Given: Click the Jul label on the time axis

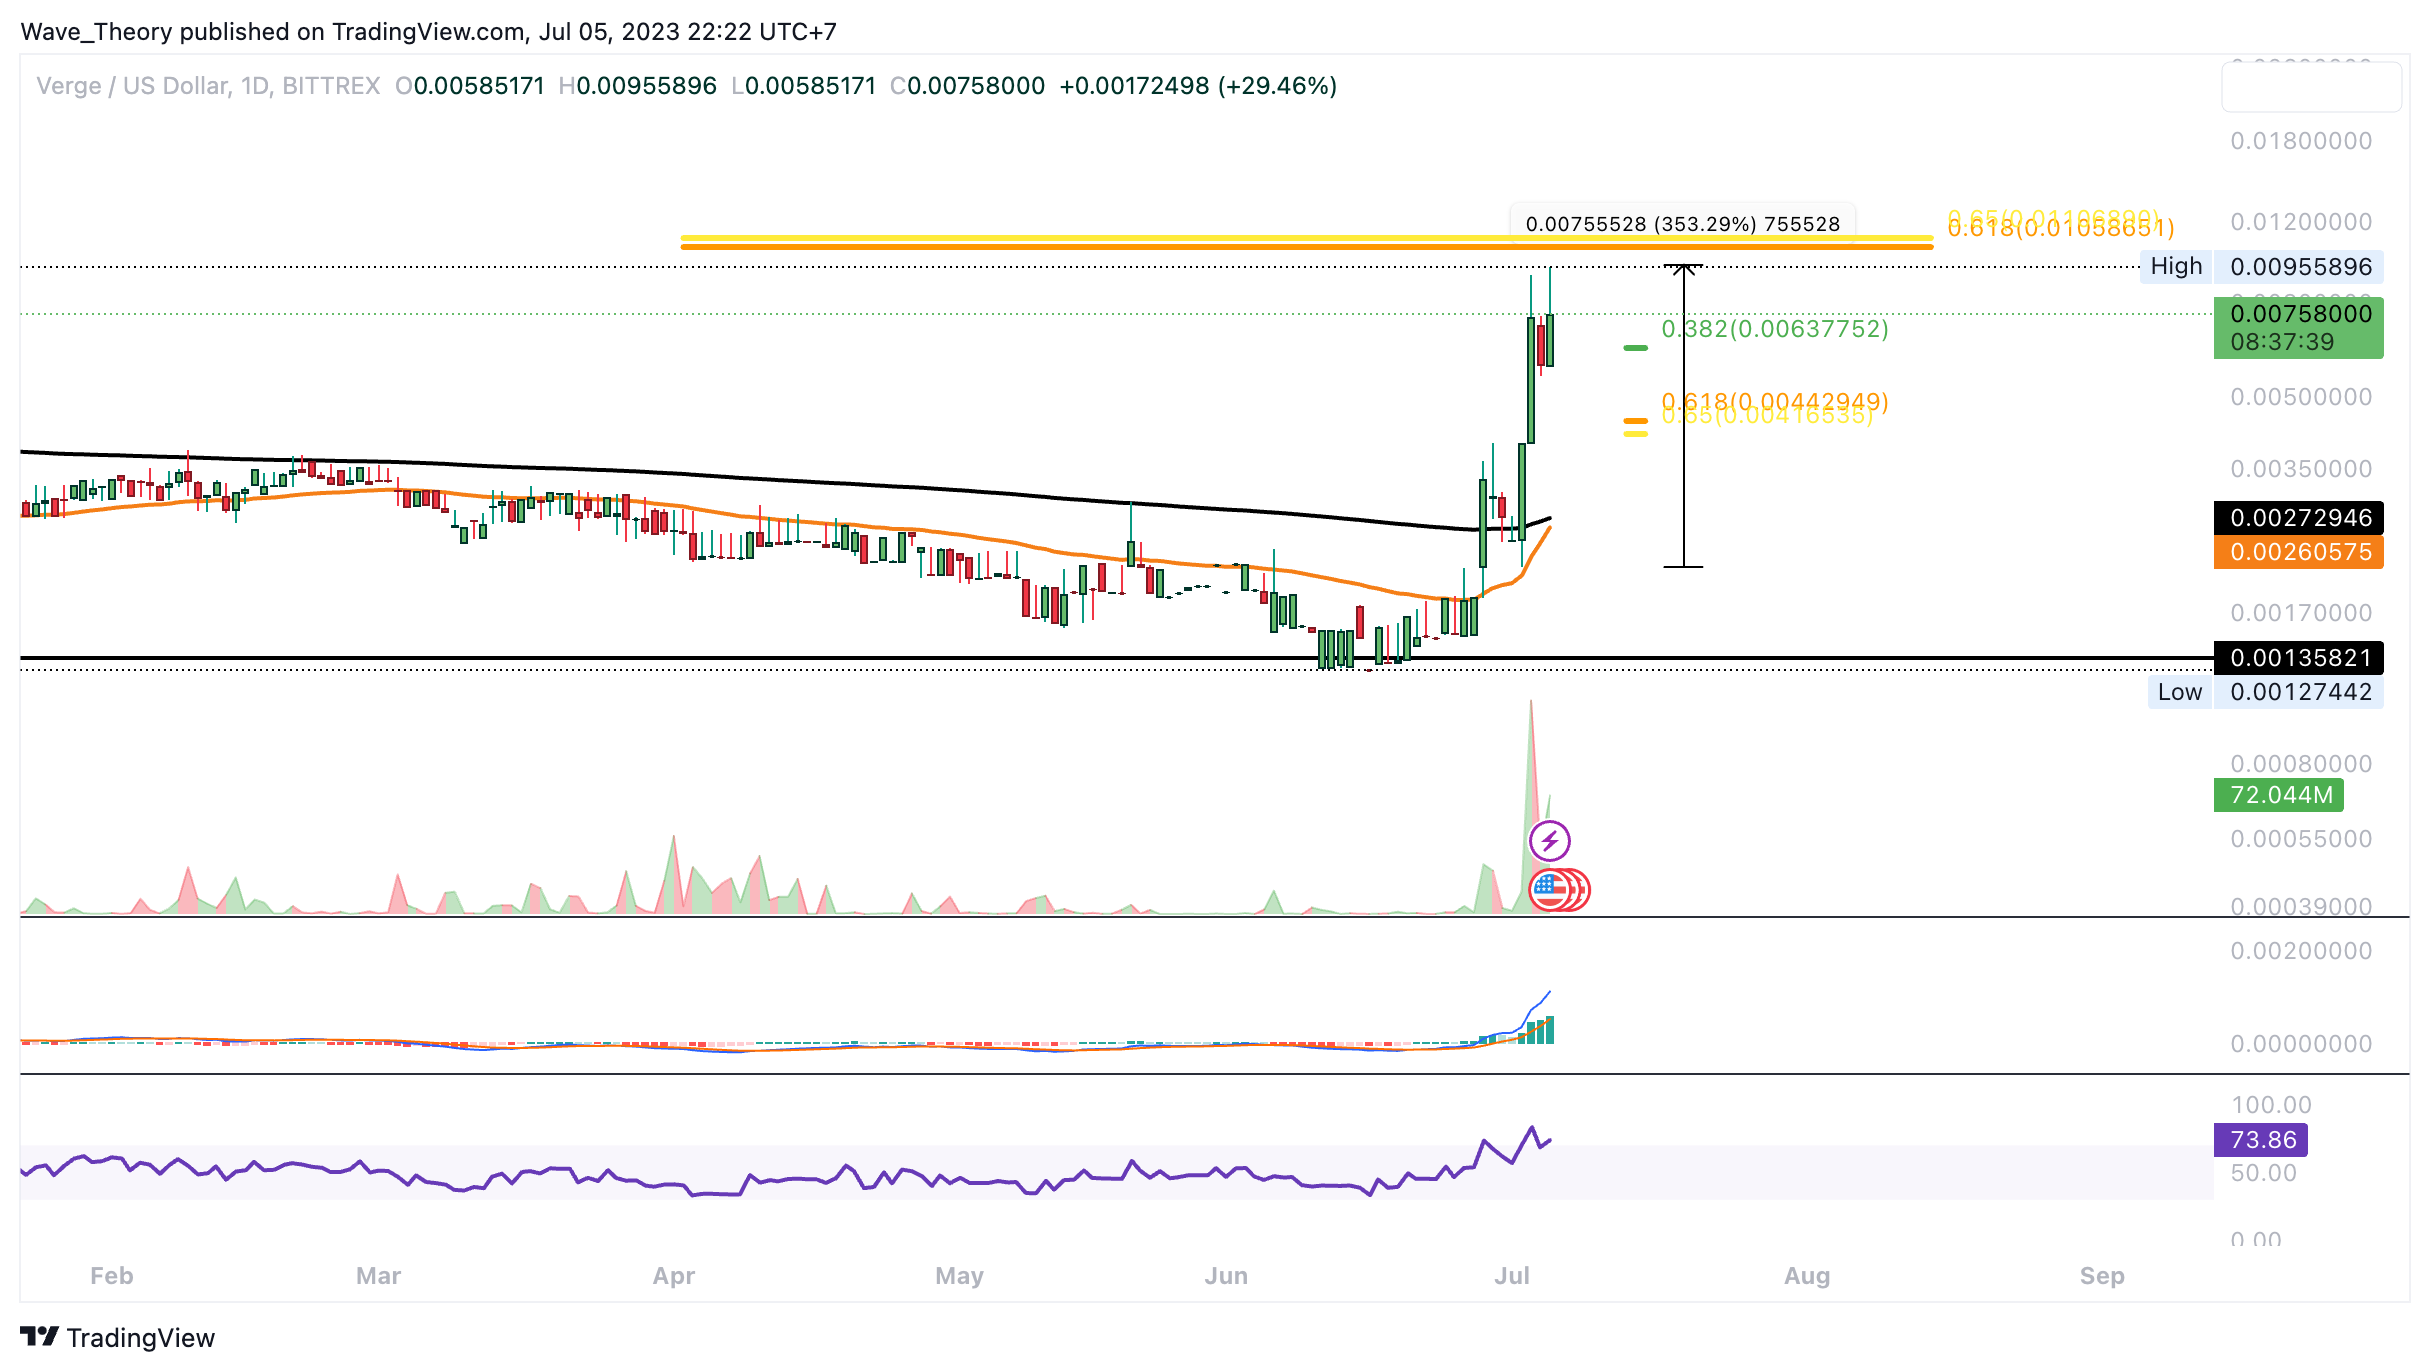Looking at the screenshot, I should coord(1511,1276).
